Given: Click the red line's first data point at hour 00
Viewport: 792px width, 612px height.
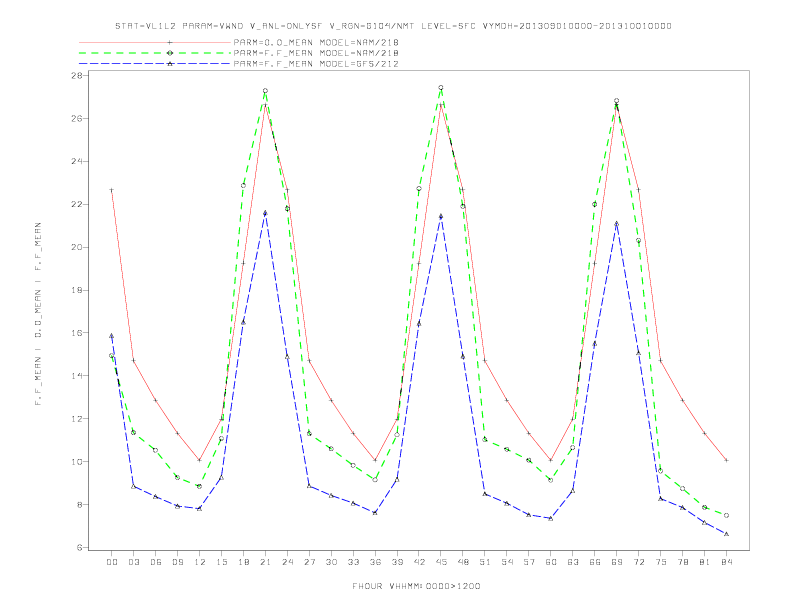Looking at the screenshot, I should pos(112,190).
